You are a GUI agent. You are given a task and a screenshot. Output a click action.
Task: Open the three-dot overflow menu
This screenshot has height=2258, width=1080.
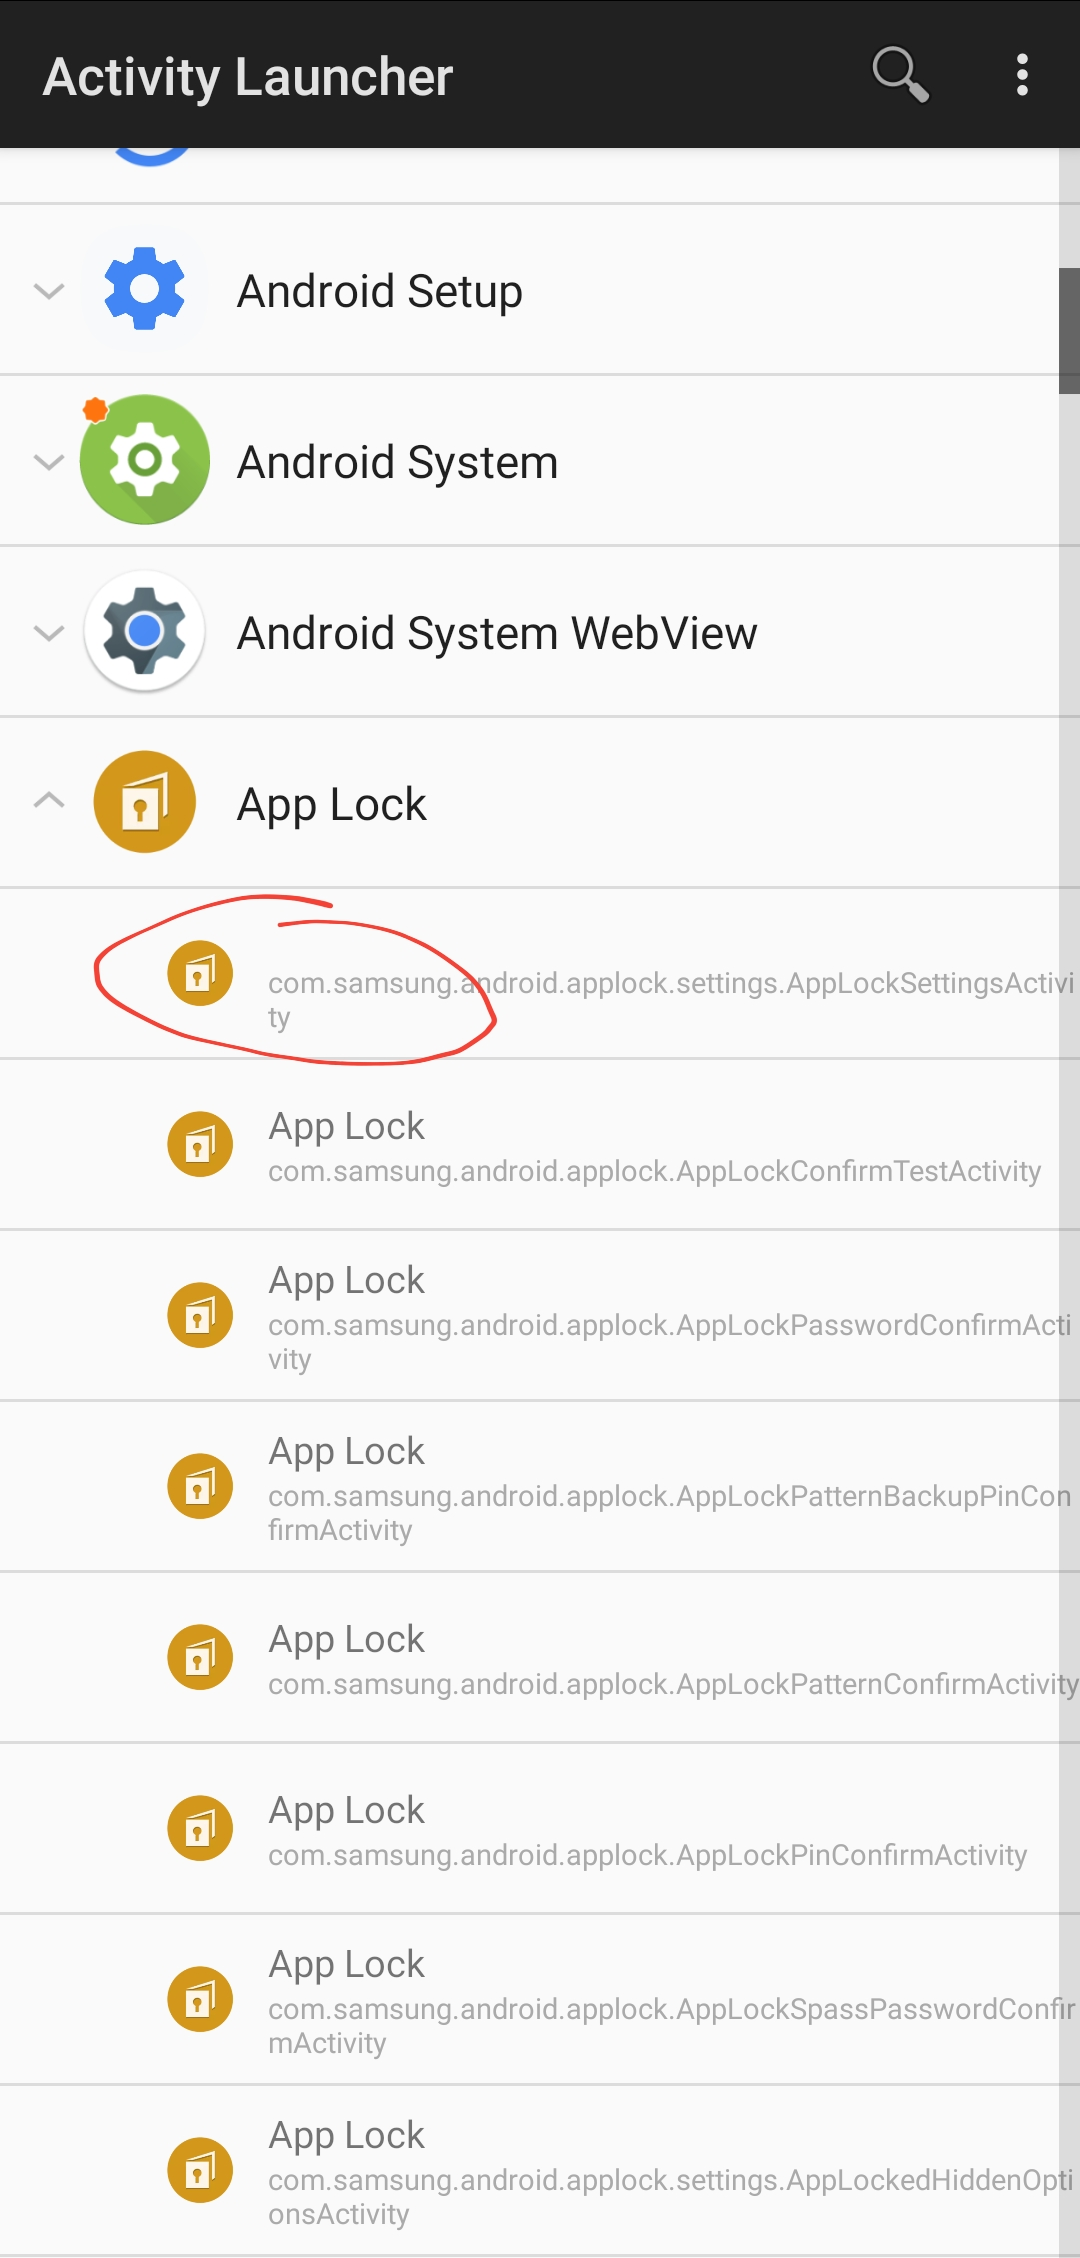pos(1021,75)
